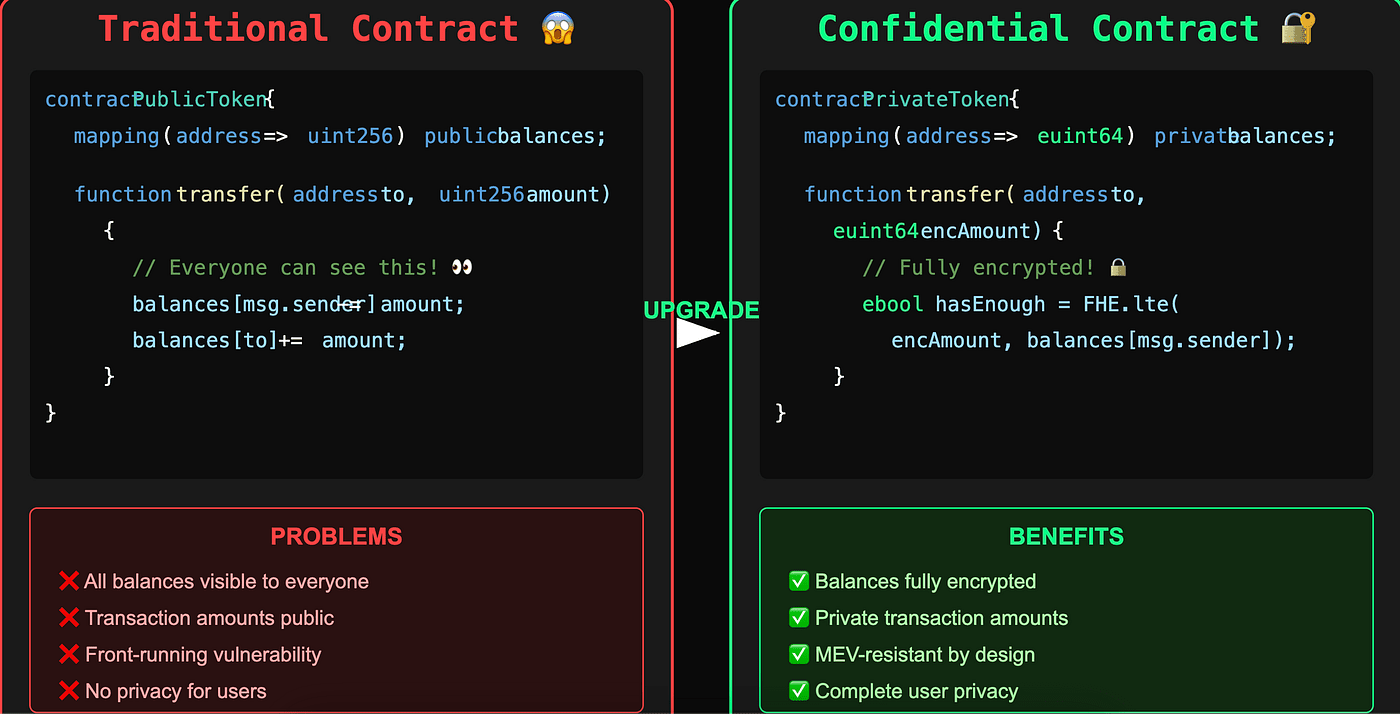Select the 'Traditional Contract' heading
This screenshot has width=1400, height=714.
click(x=308, y=29)
